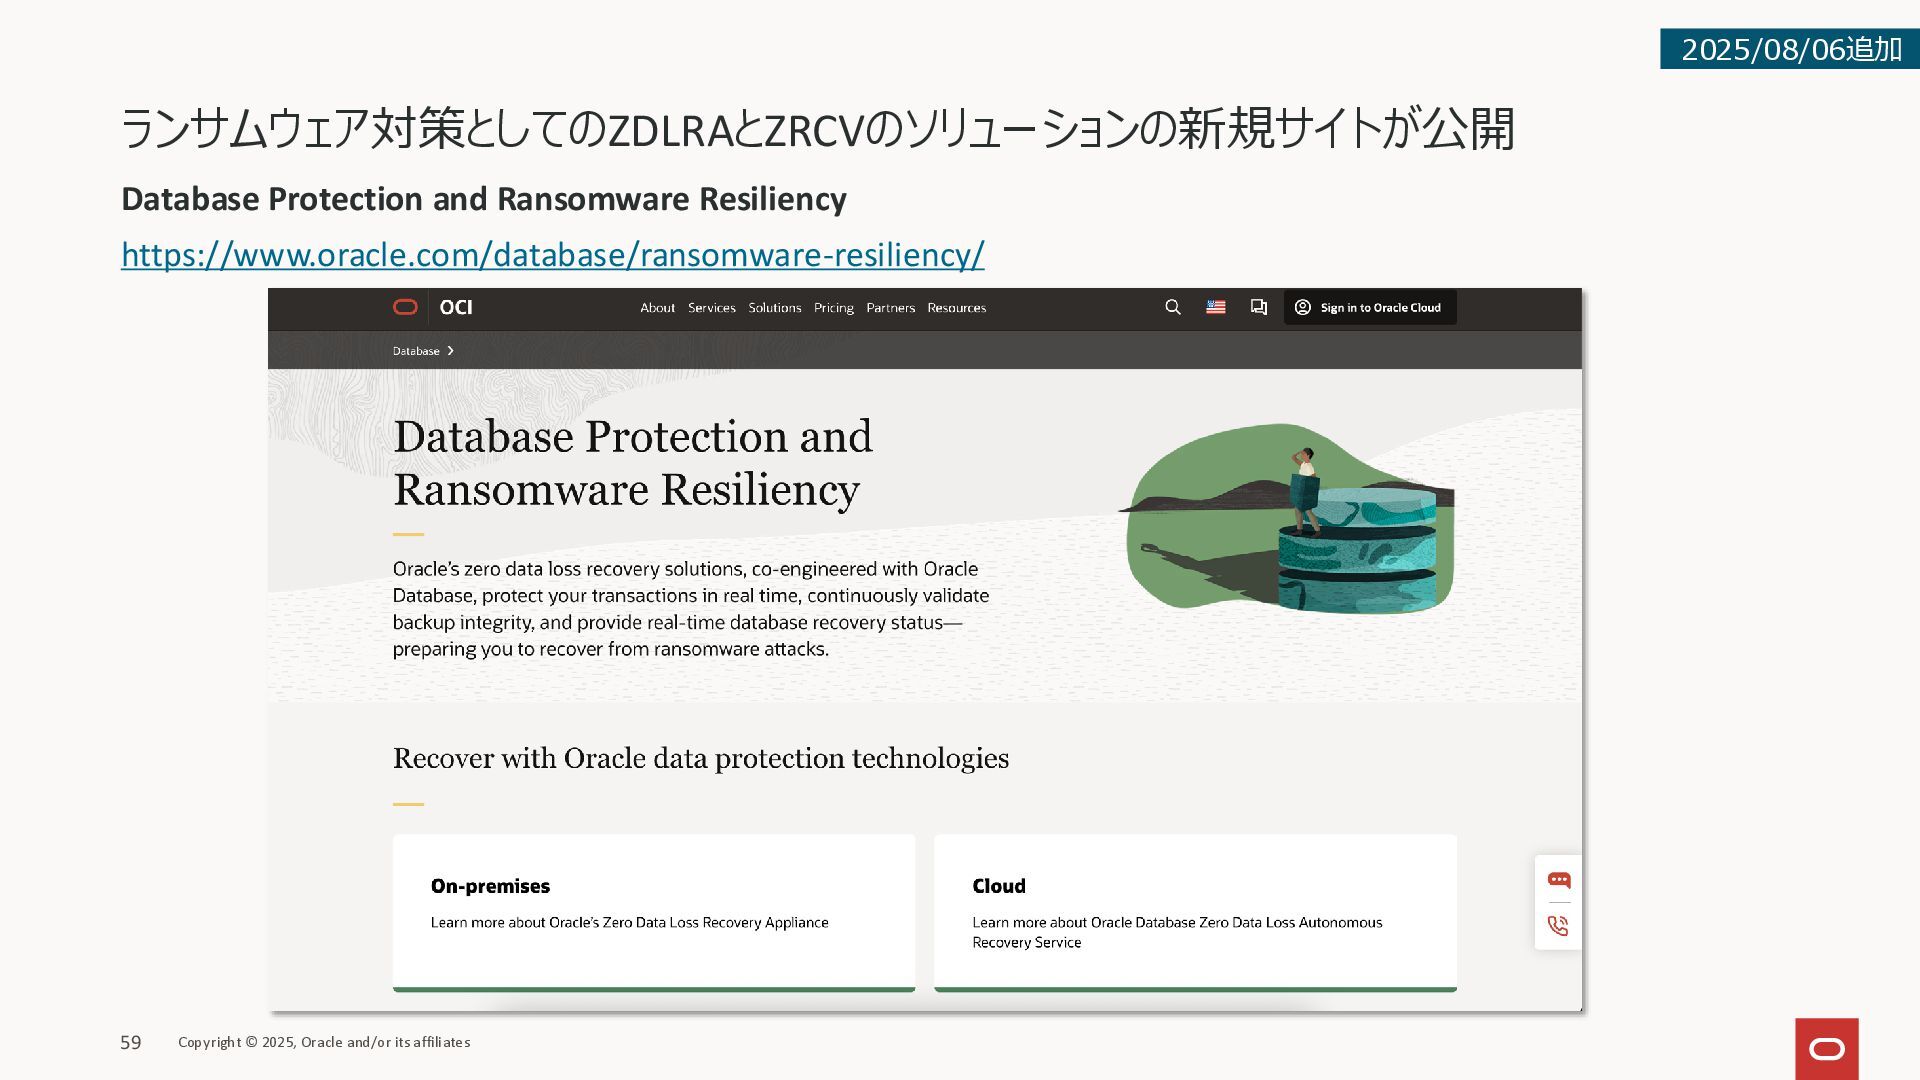Open the Solutions menu
The height and width of the screenshot is (1080, 1920).
[775, 308]
